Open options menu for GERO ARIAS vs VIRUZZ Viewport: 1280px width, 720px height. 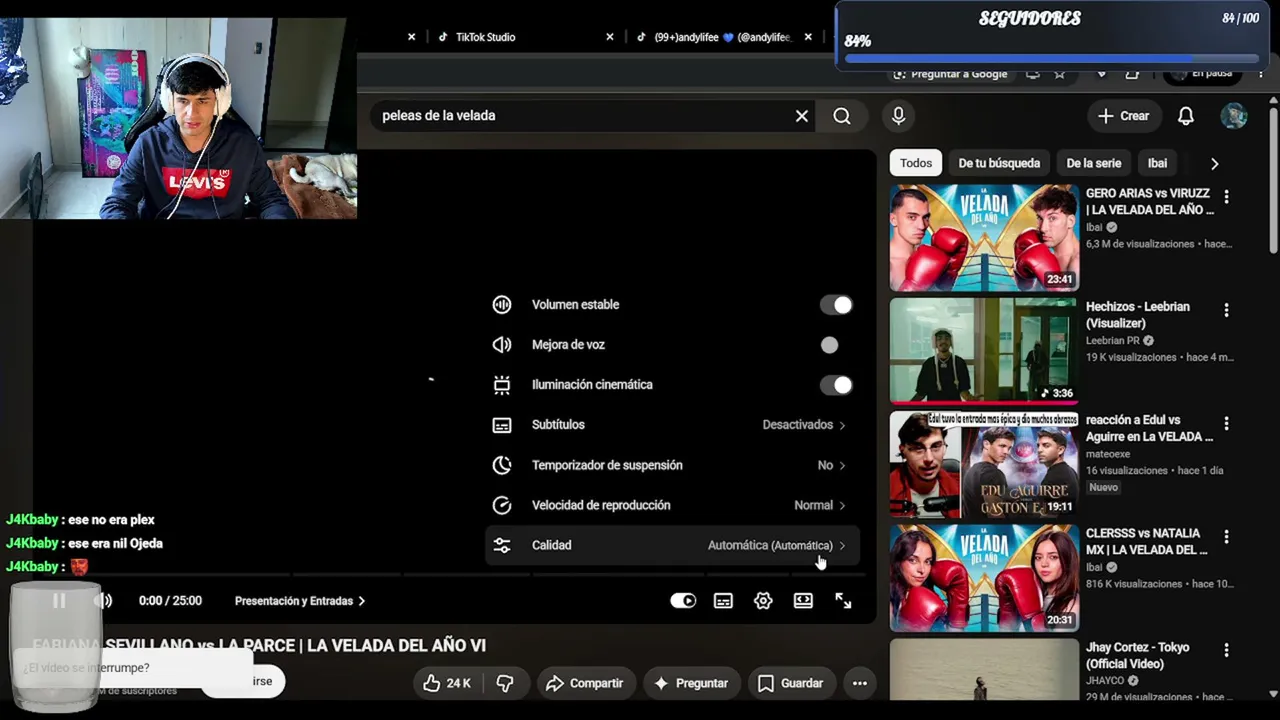(1226, 197)
